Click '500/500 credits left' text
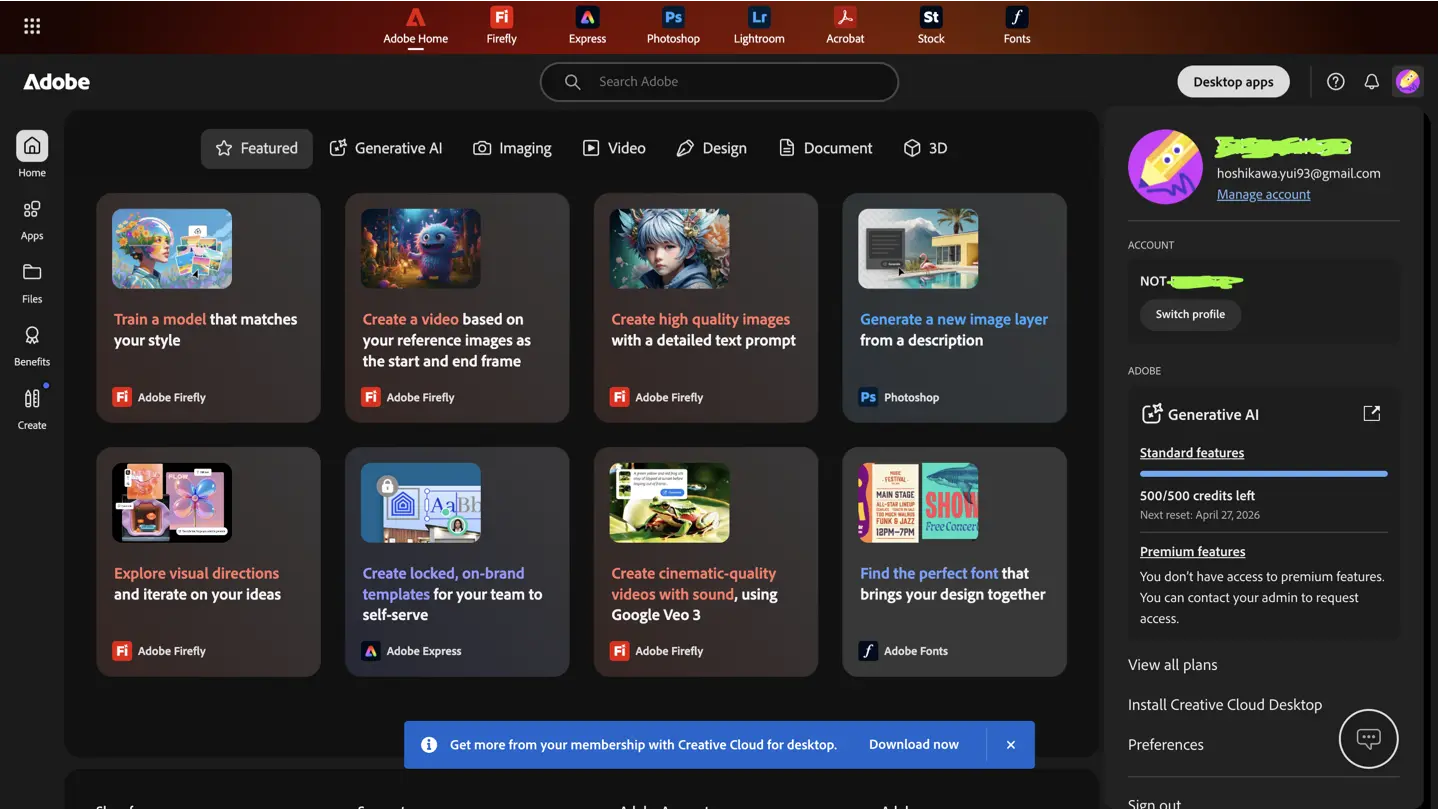 (x=1197, y=496)
